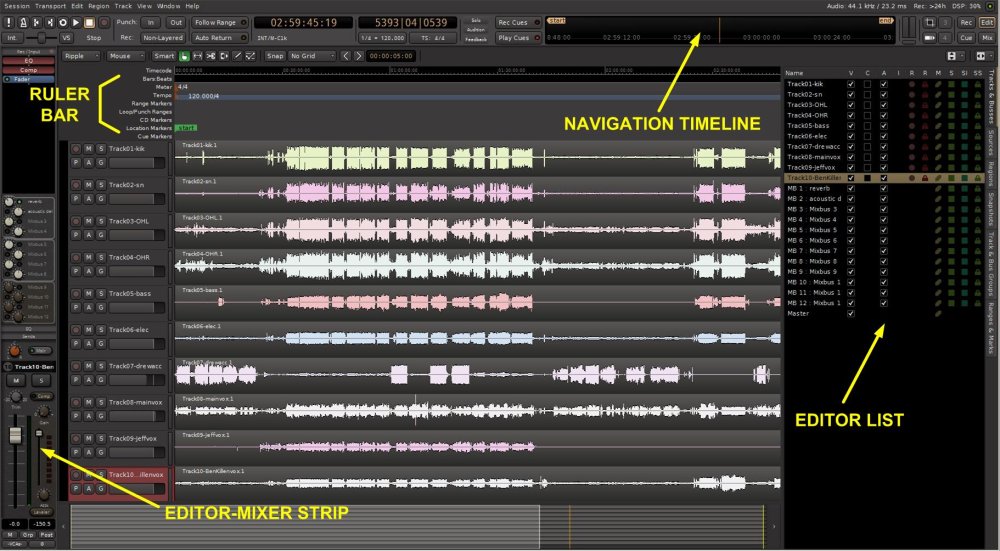Select the internal edit contents tool icon

tap(251, 56)
